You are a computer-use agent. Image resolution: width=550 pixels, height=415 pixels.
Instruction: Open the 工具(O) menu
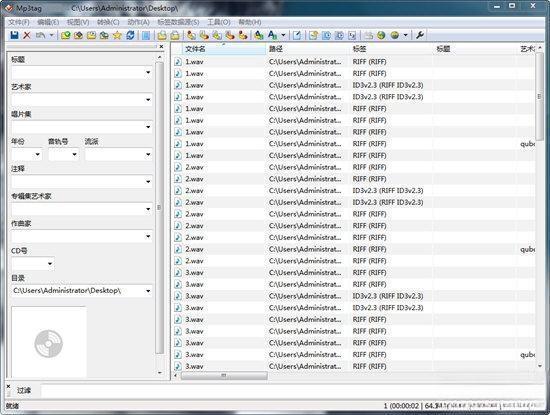pyautogui.click(x=219, y=22)
